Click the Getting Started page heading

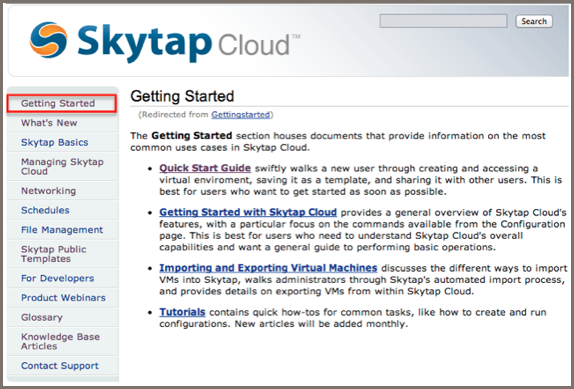pos(182,96)
